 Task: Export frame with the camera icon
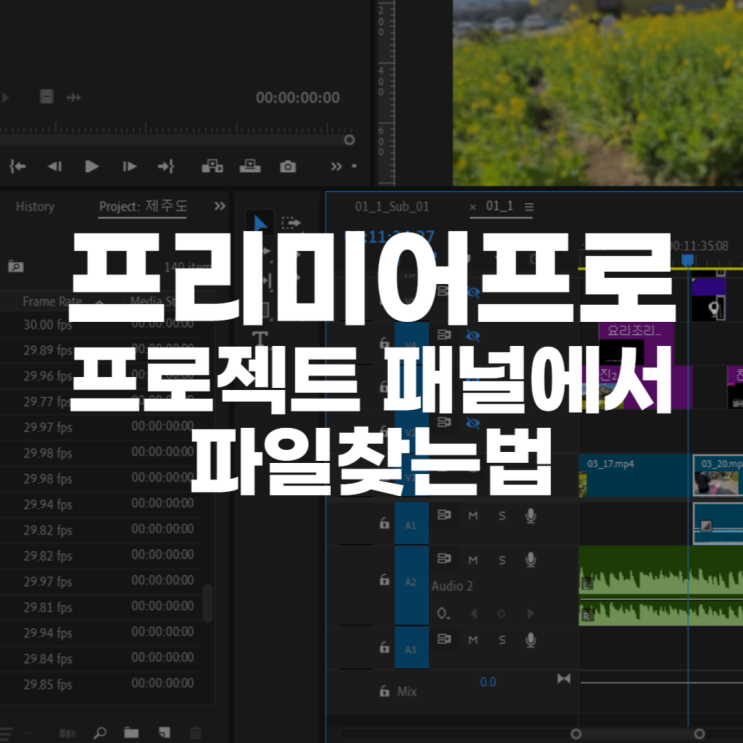(288, 167)
